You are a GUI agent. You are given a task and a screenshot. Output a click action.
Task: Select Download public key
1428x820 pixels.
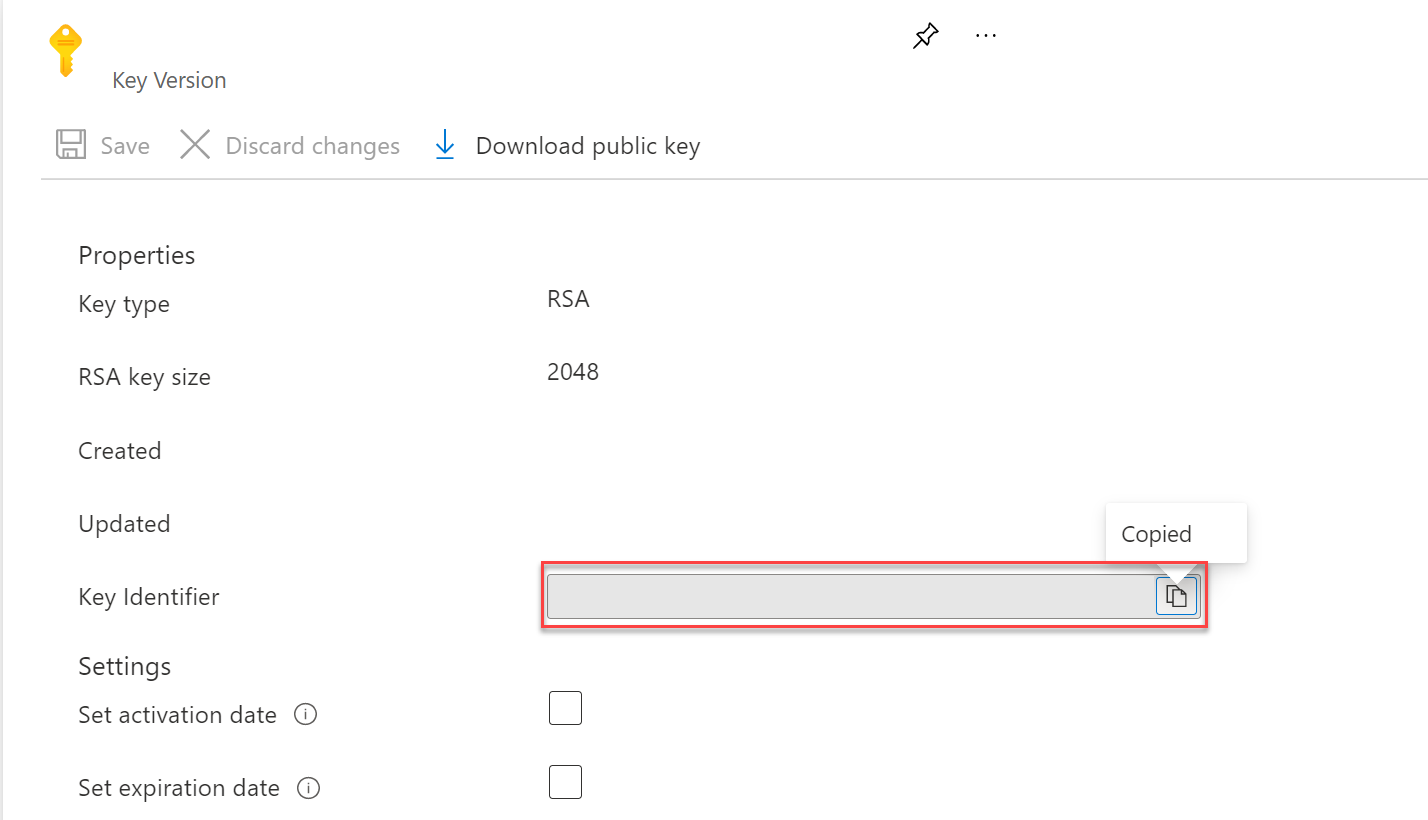[x=589, y=145]
